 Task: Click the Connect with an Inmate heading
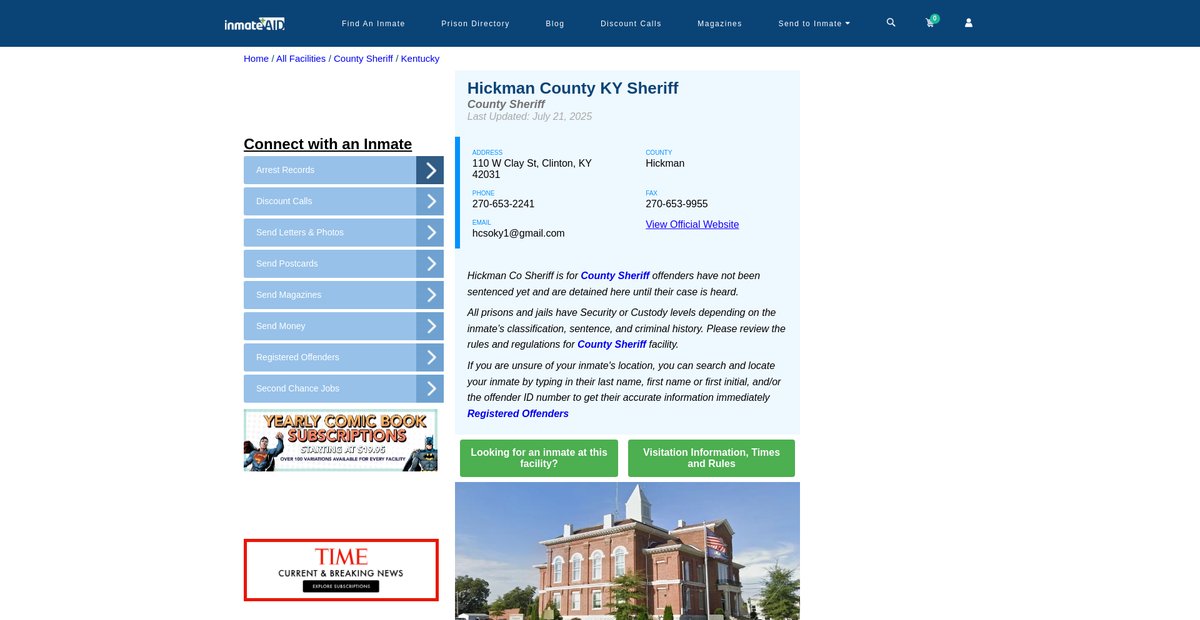328,144
